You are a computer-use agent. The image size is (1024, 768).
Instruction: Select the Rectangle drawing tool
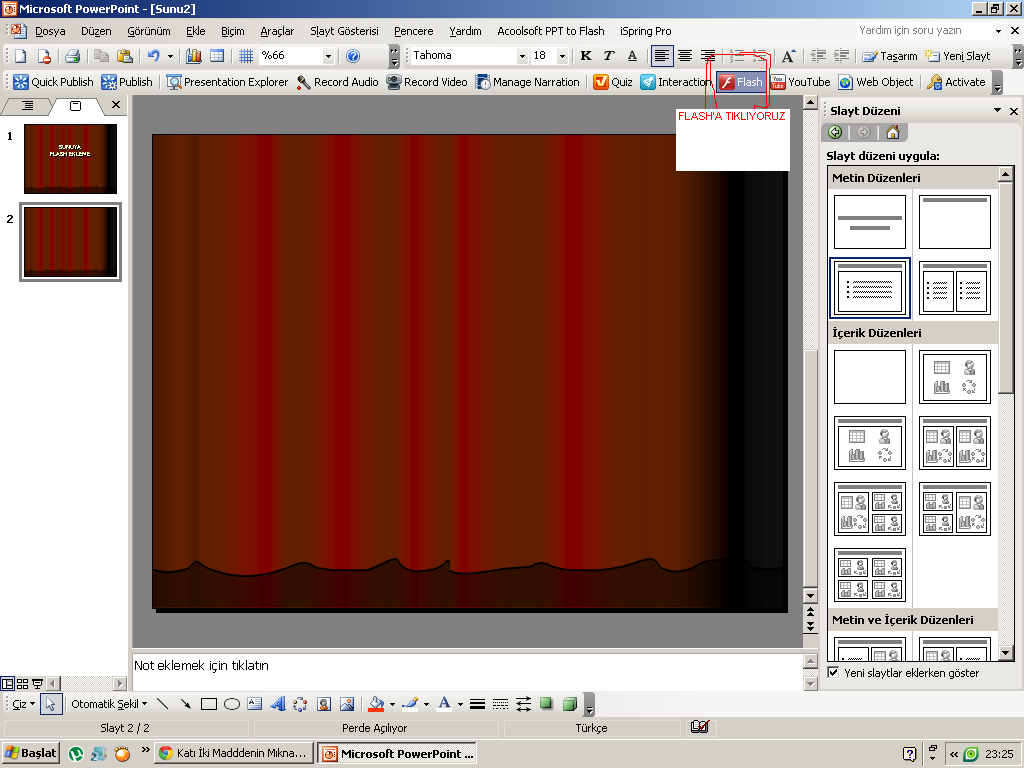pos(209,704)
